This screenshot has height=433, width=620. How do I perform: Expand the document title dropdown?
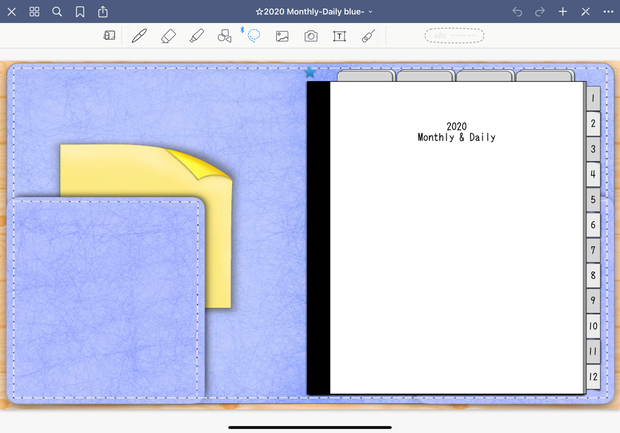pyautogui.click(x=314, y=12)
